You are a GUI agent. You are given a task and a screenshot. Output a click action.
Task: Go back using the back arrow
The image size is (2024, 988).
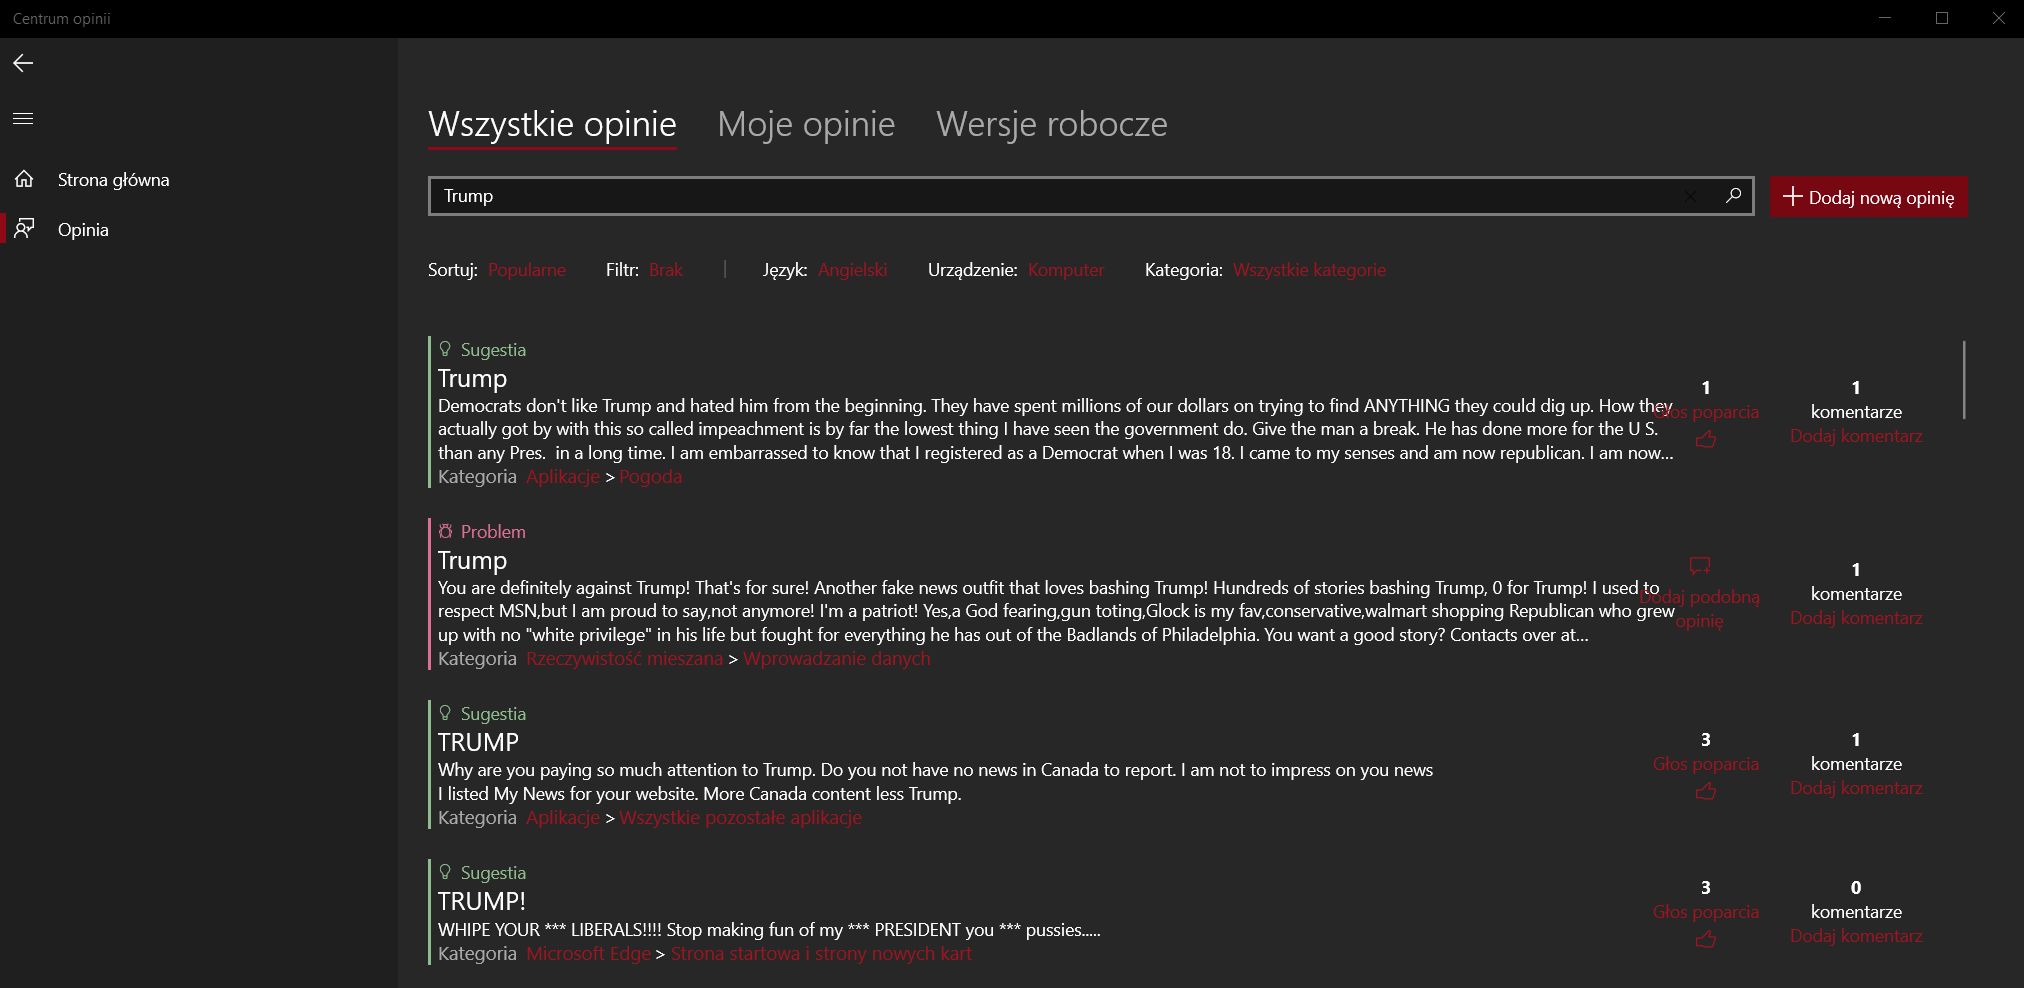23,63
